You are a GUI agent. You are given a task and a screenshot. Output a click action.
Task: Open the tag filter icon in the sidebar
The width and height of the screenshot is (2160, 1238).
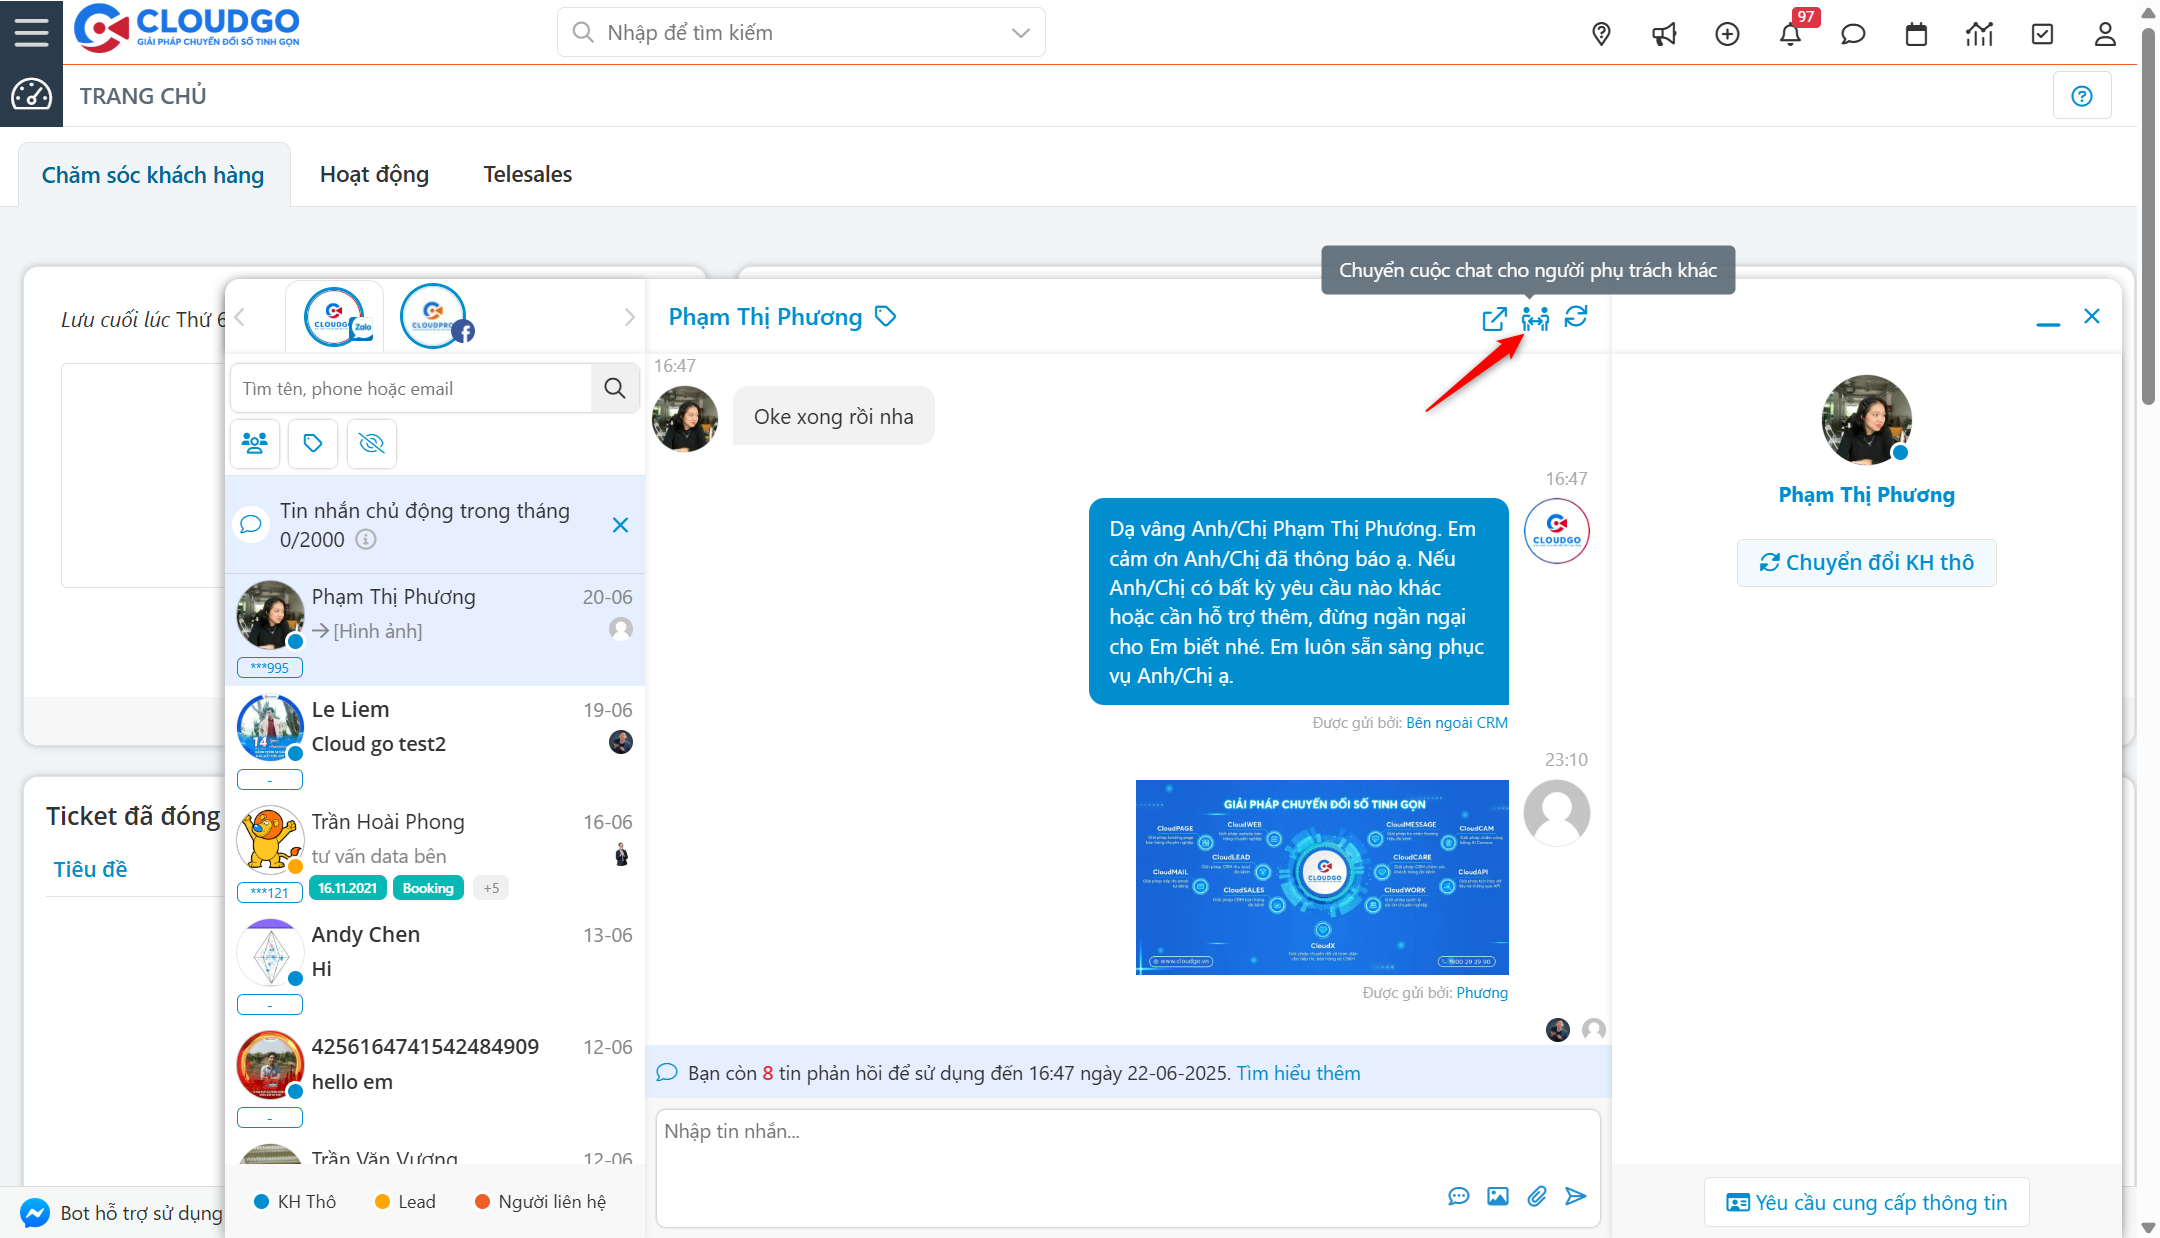pos(313,443)
